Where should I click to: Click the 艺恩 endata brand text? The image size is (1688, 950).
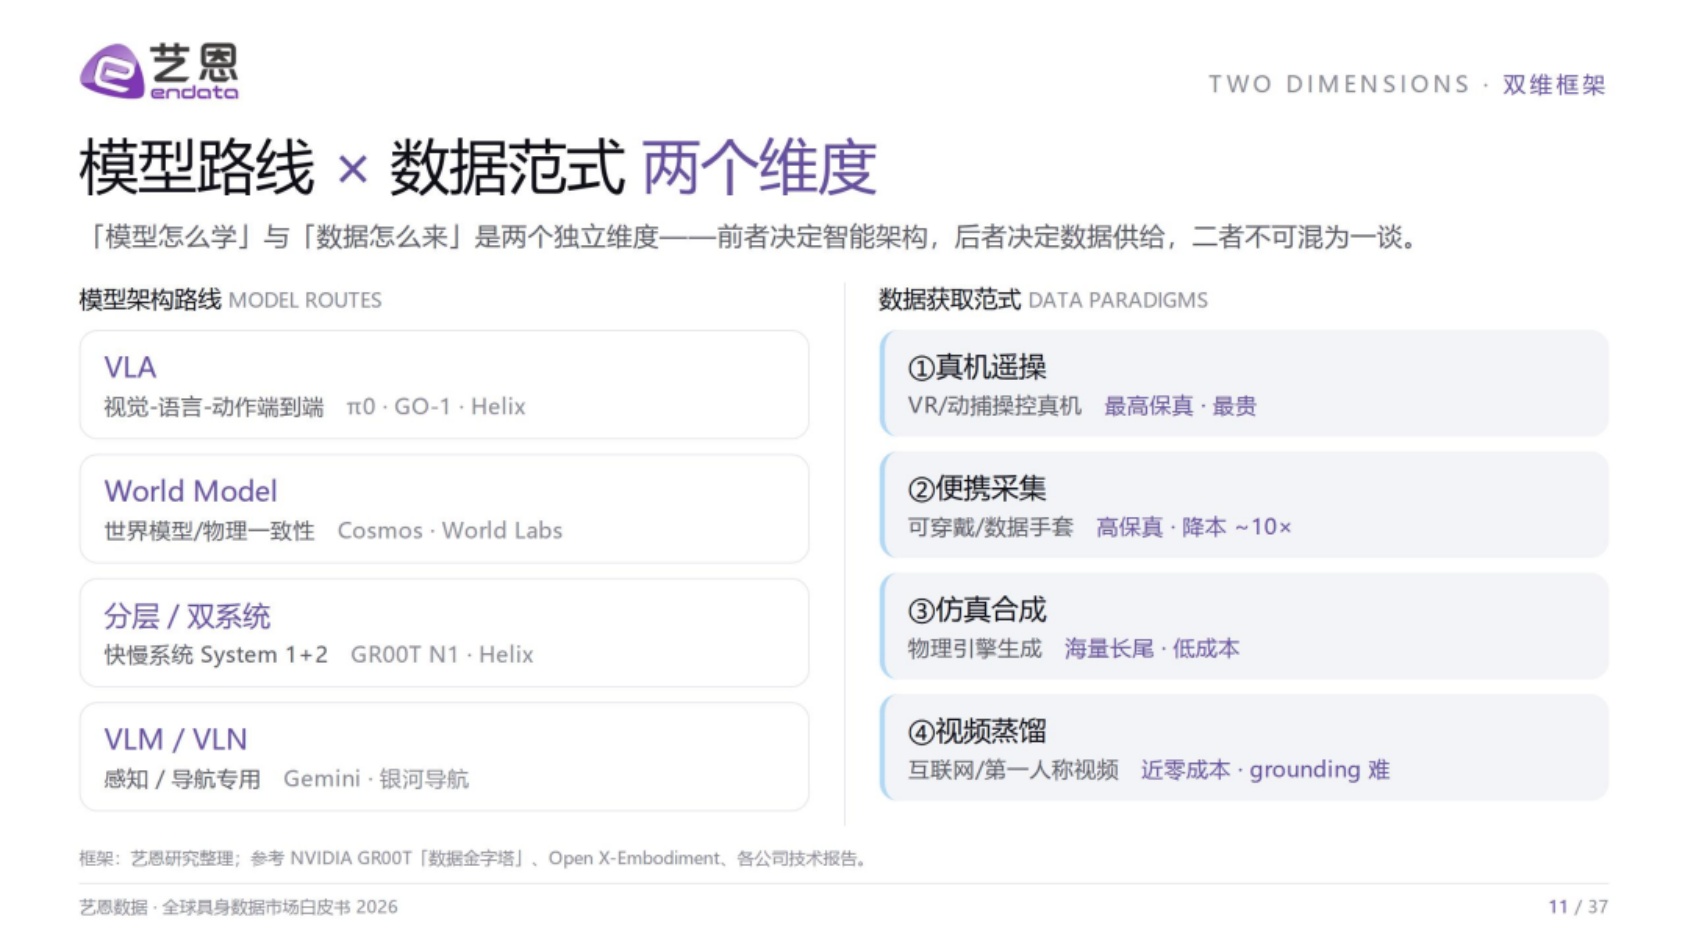pos(194,71)
